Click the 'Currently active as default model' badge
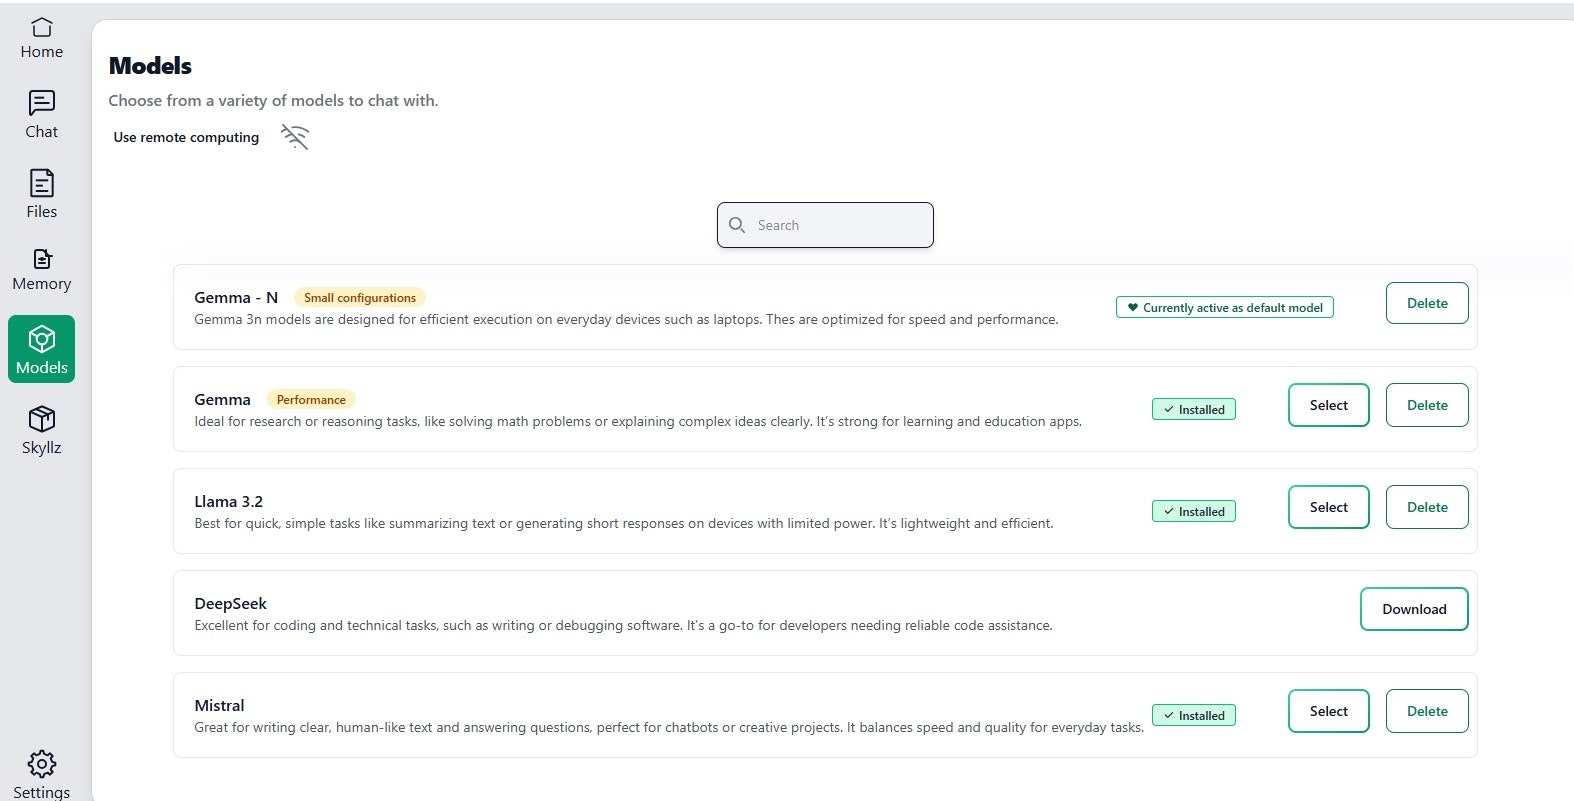Viewport: 1574px width, 801px height. 1225,308
